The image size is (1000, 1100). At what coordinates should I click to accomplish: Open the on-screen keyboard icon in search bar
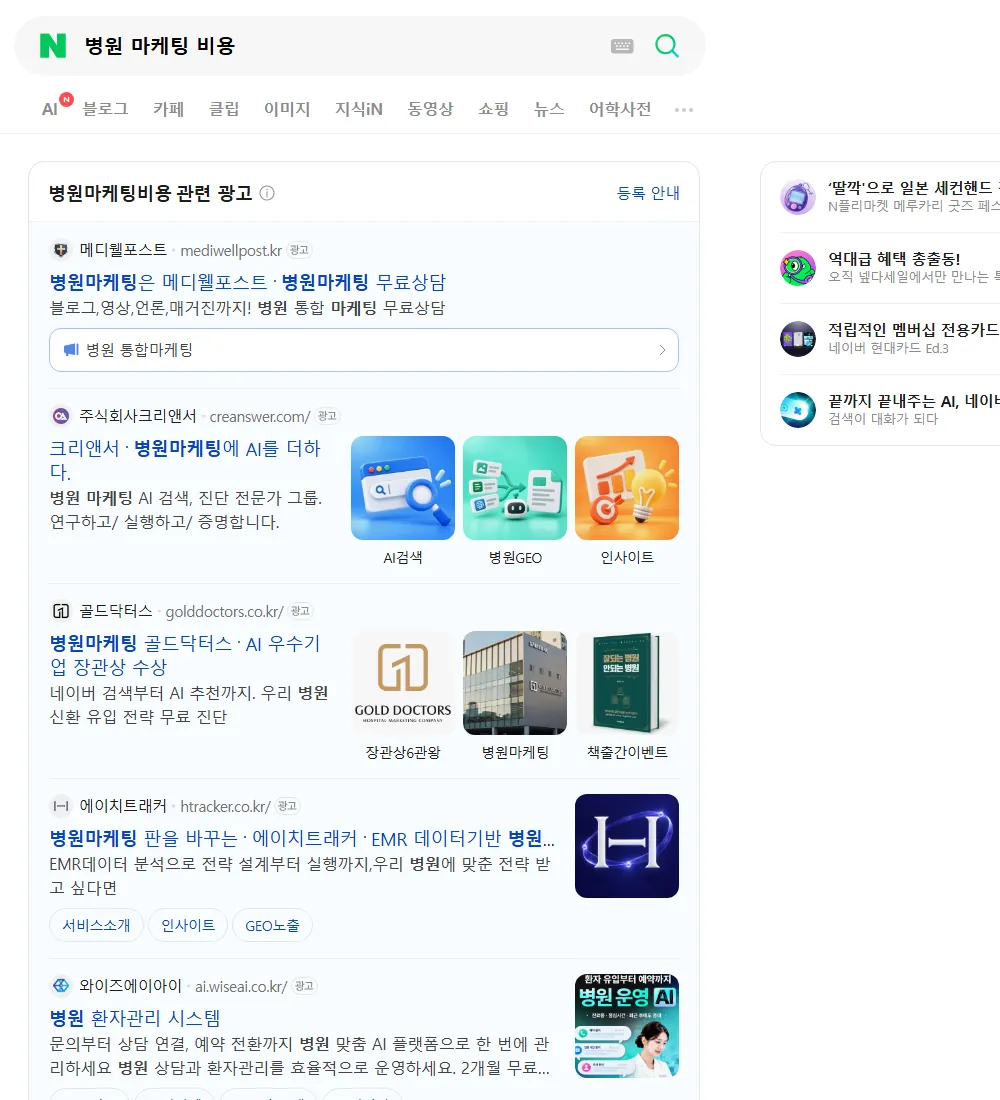click(622, 46)
